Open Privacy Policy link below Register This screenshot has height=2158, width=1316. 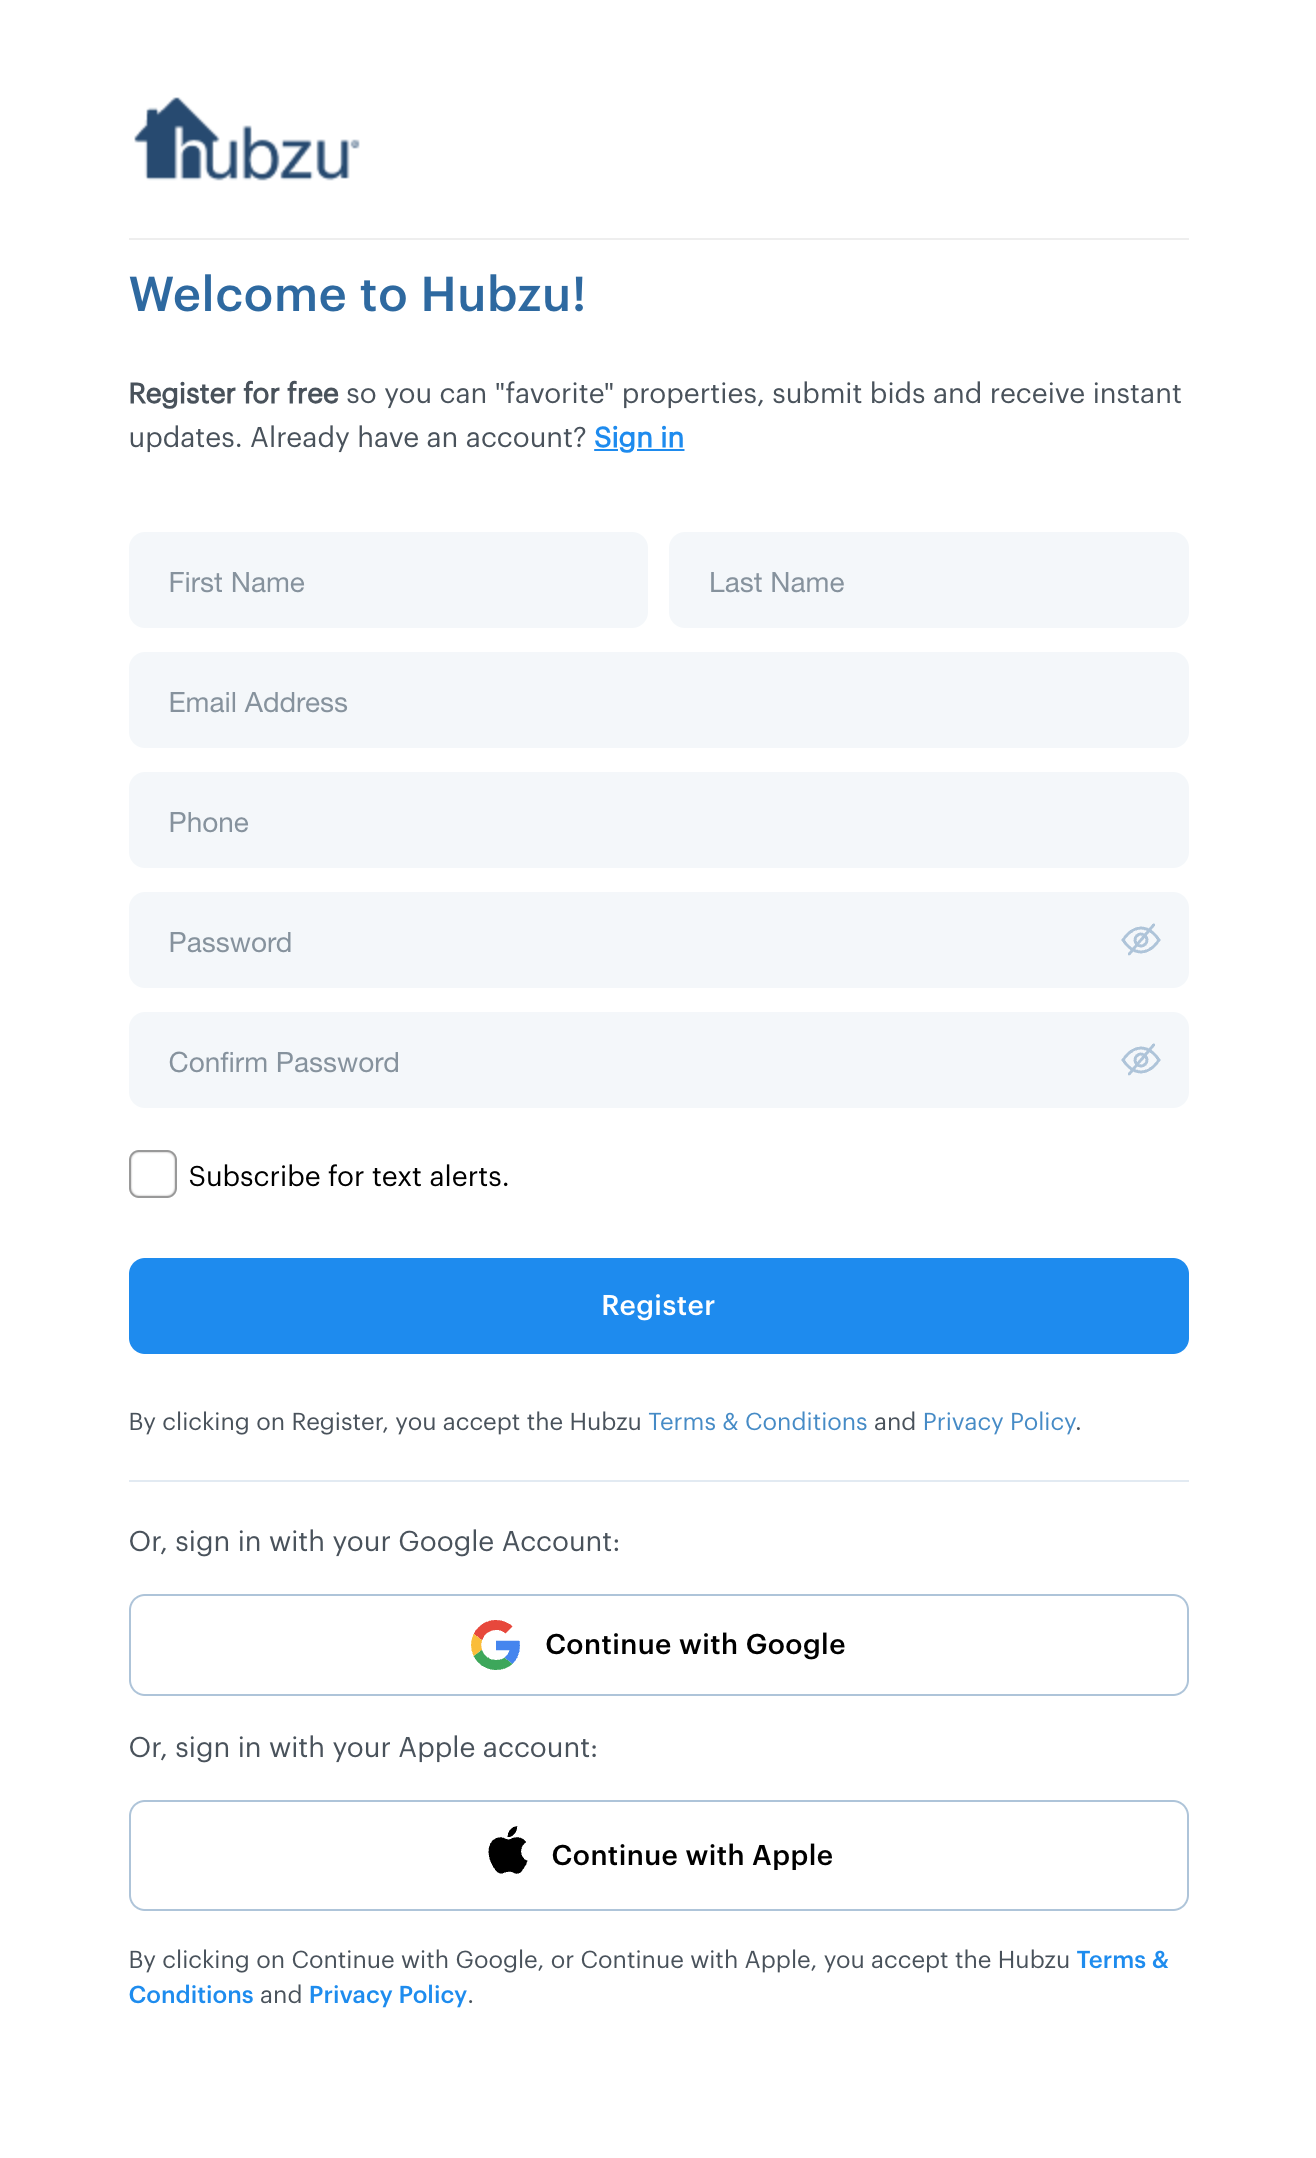pos(998,1422)
